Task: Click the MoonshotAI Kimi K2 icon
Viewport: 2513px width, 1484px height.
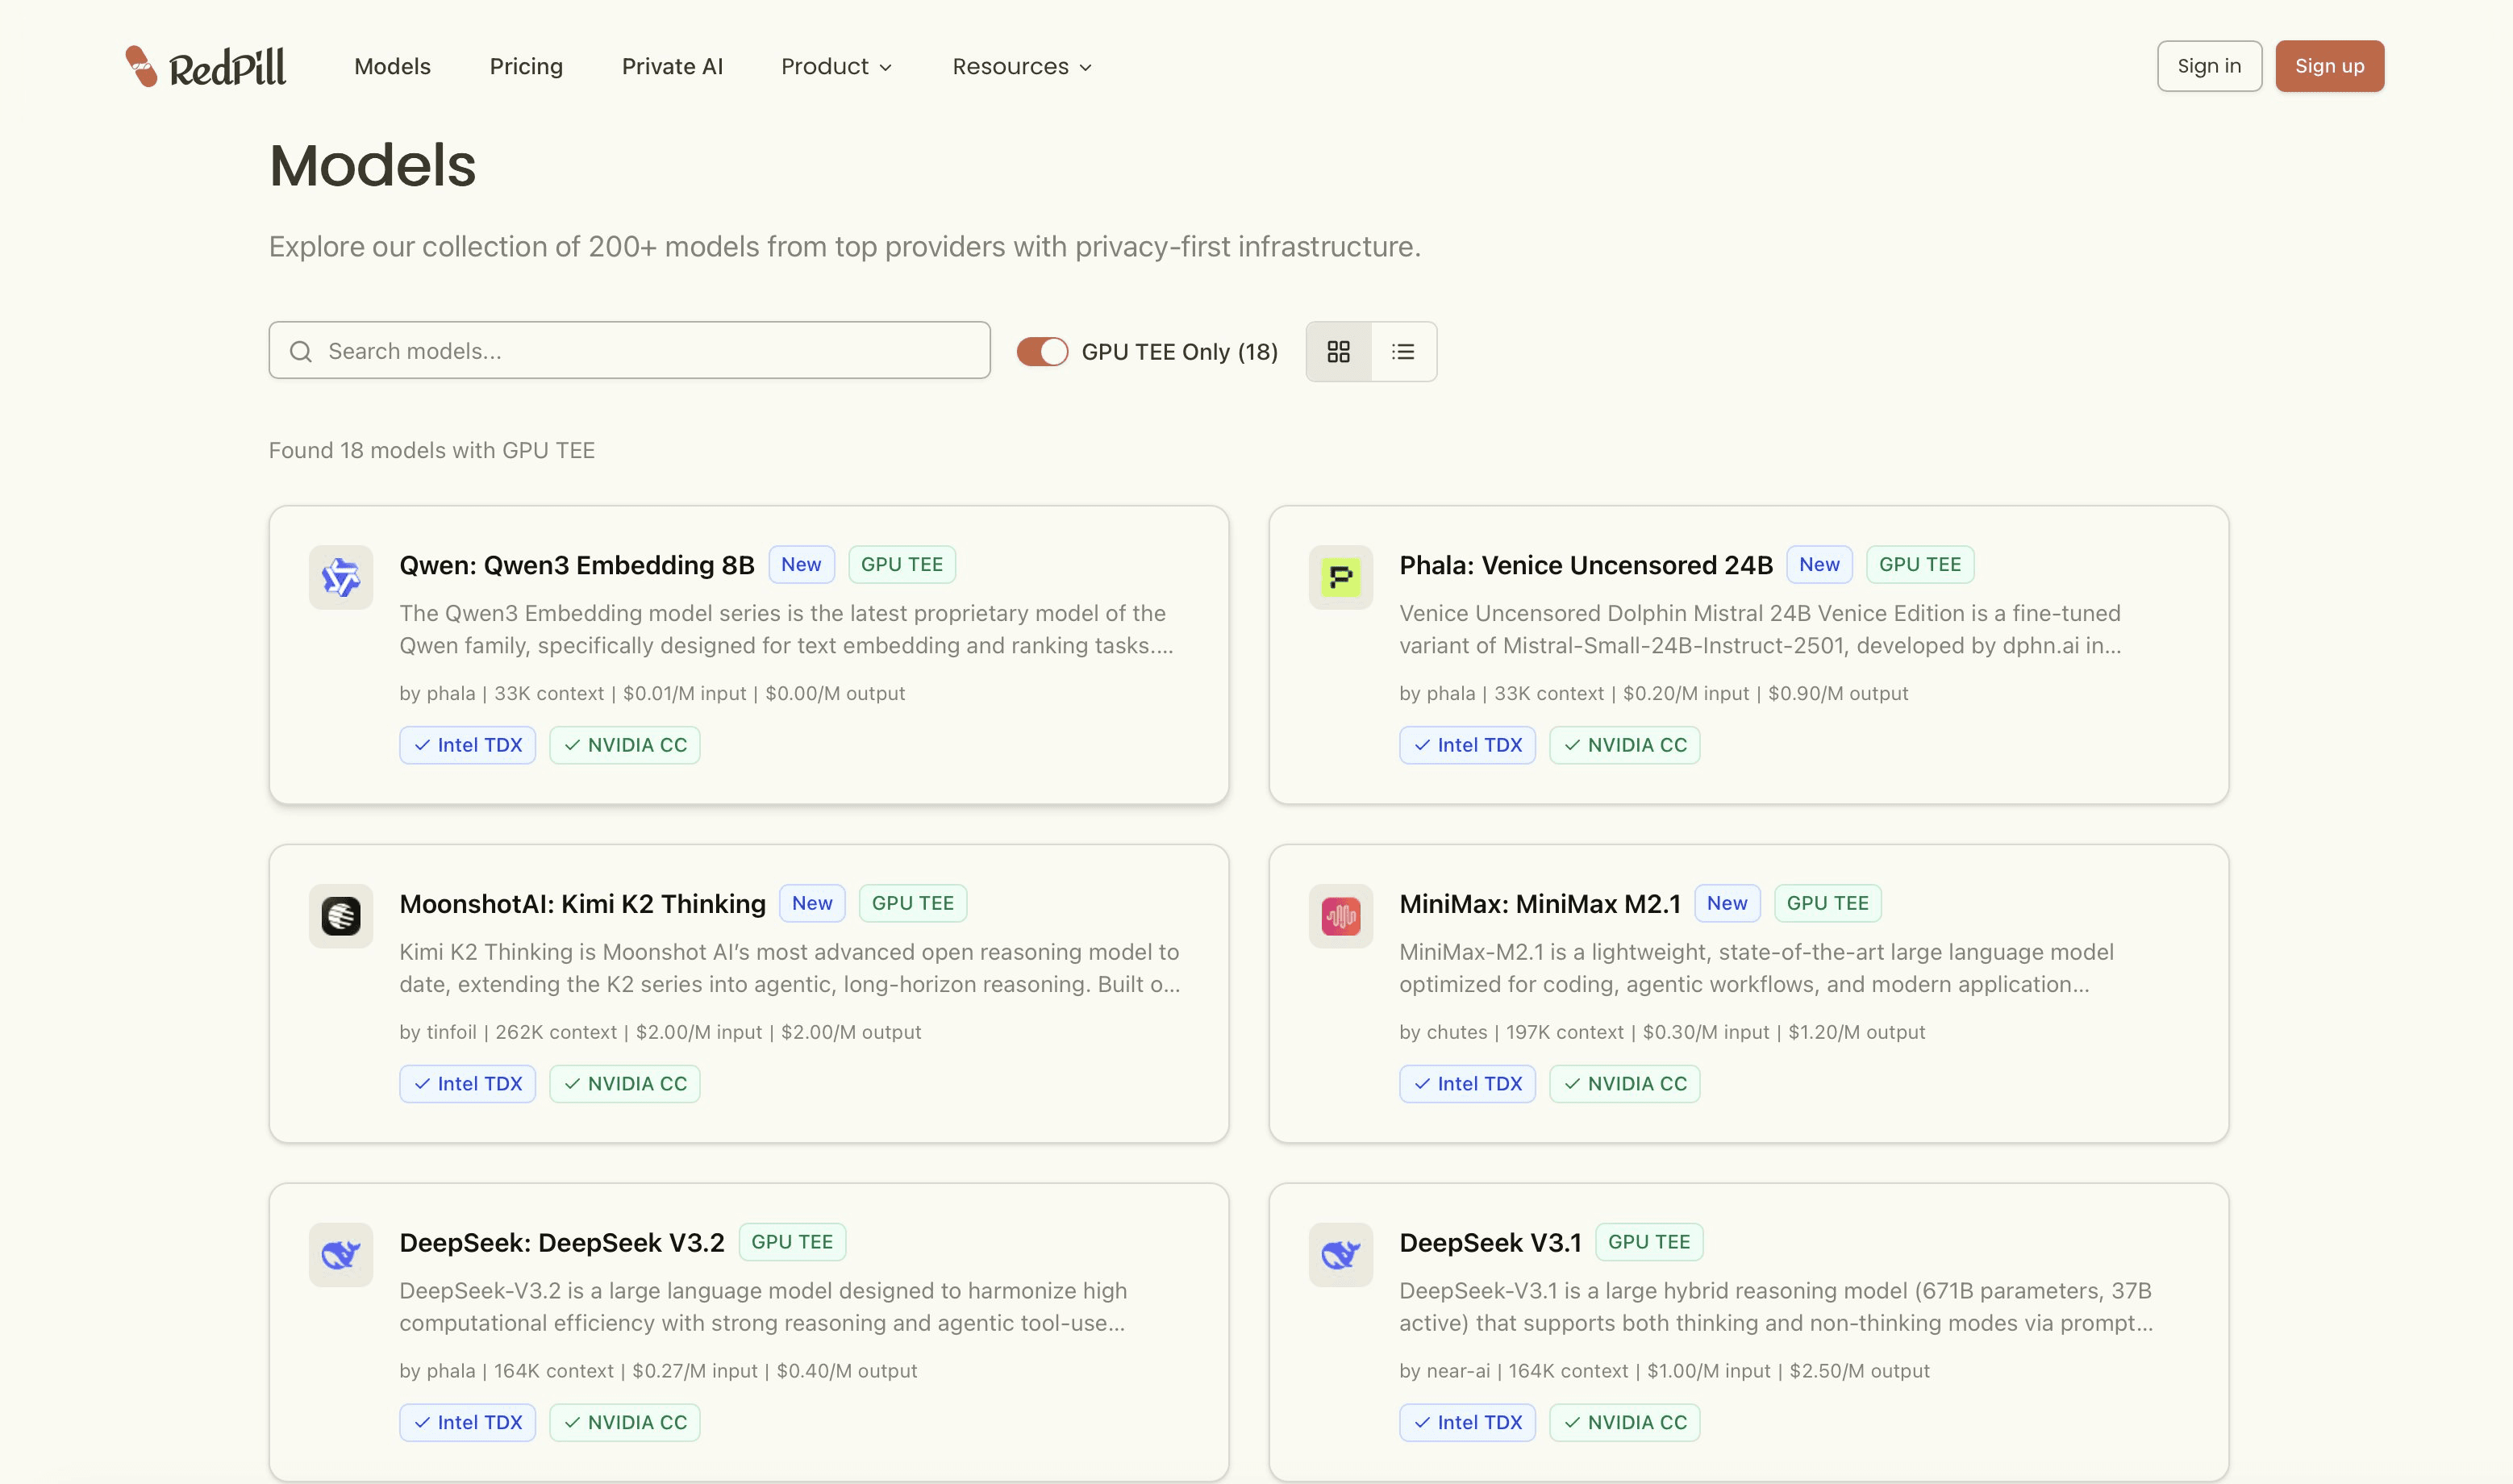Action: coord(341,916)
